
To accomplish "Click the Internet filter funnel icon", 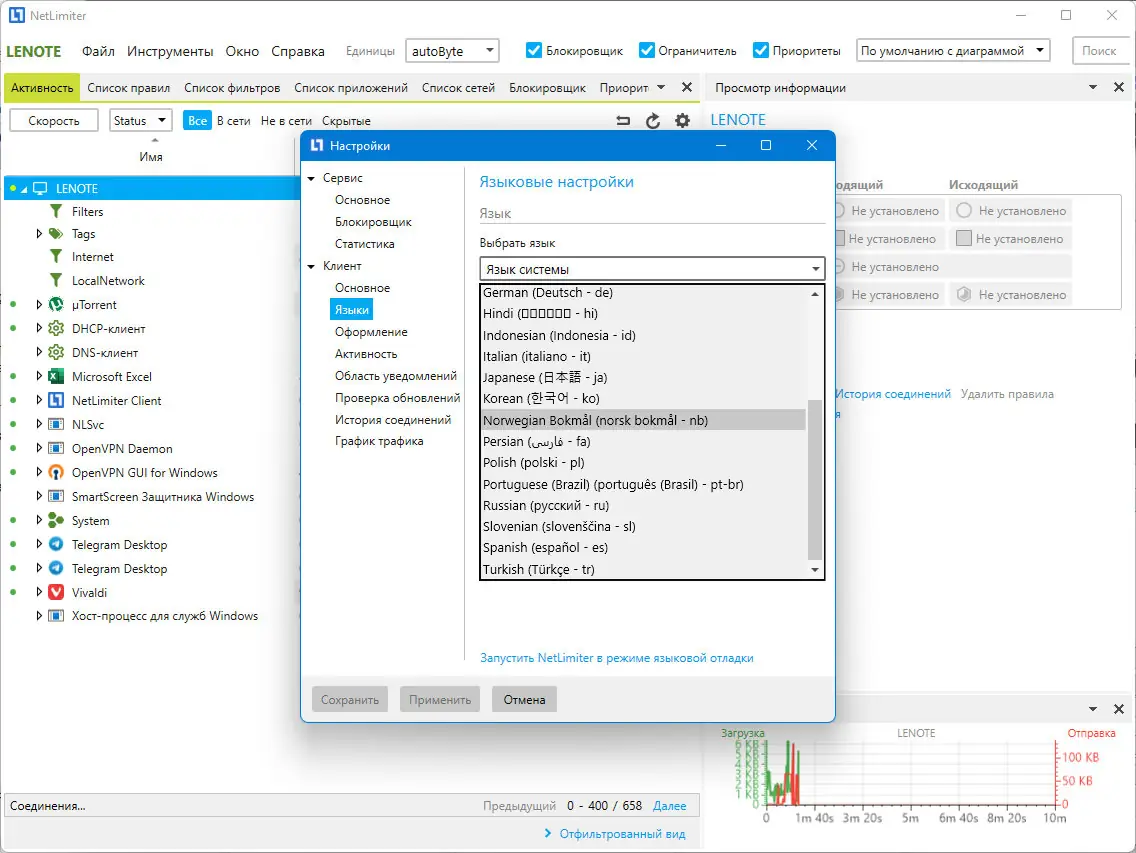I will [56, 257].
